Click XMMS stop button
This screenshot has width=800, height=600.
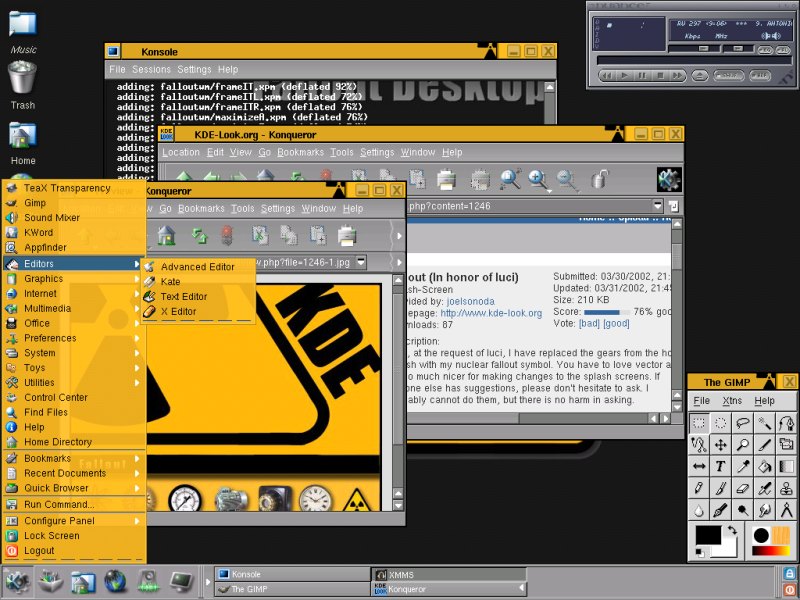coord(660,76)
